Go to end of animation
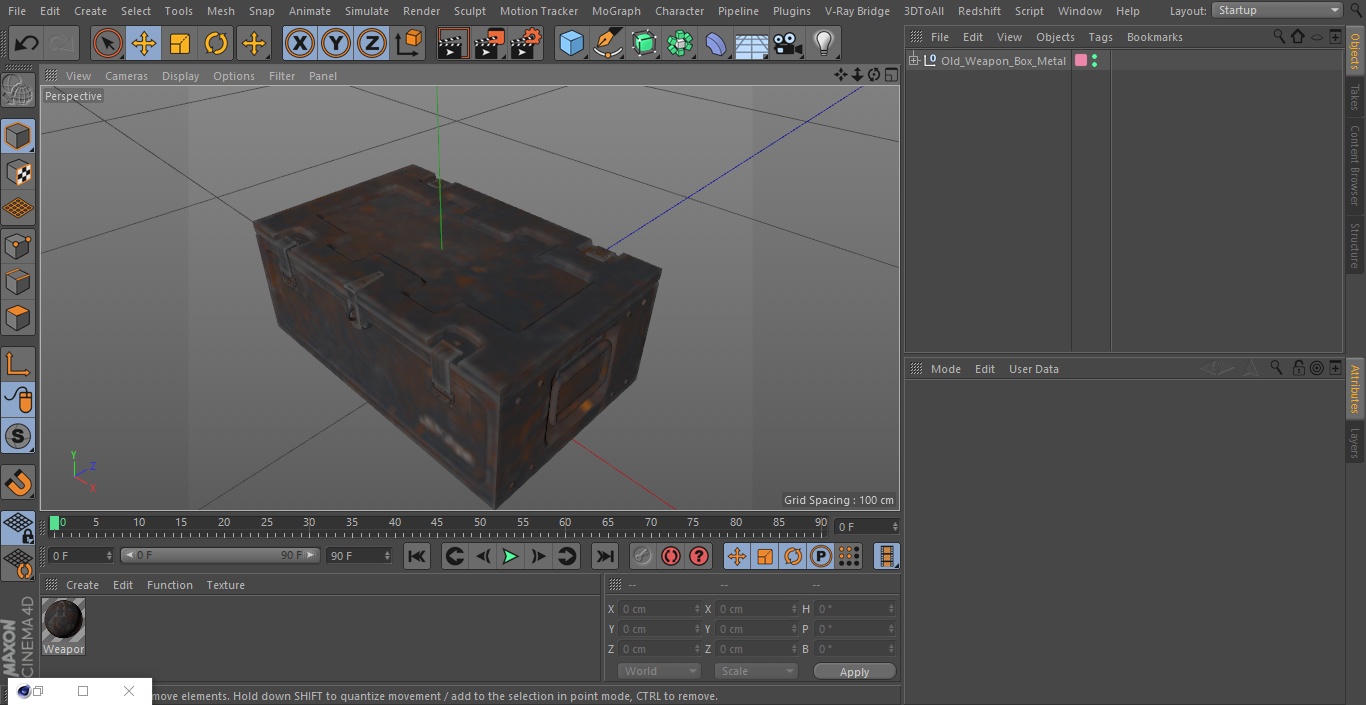 pyautogui.click(x=605, y=556)
